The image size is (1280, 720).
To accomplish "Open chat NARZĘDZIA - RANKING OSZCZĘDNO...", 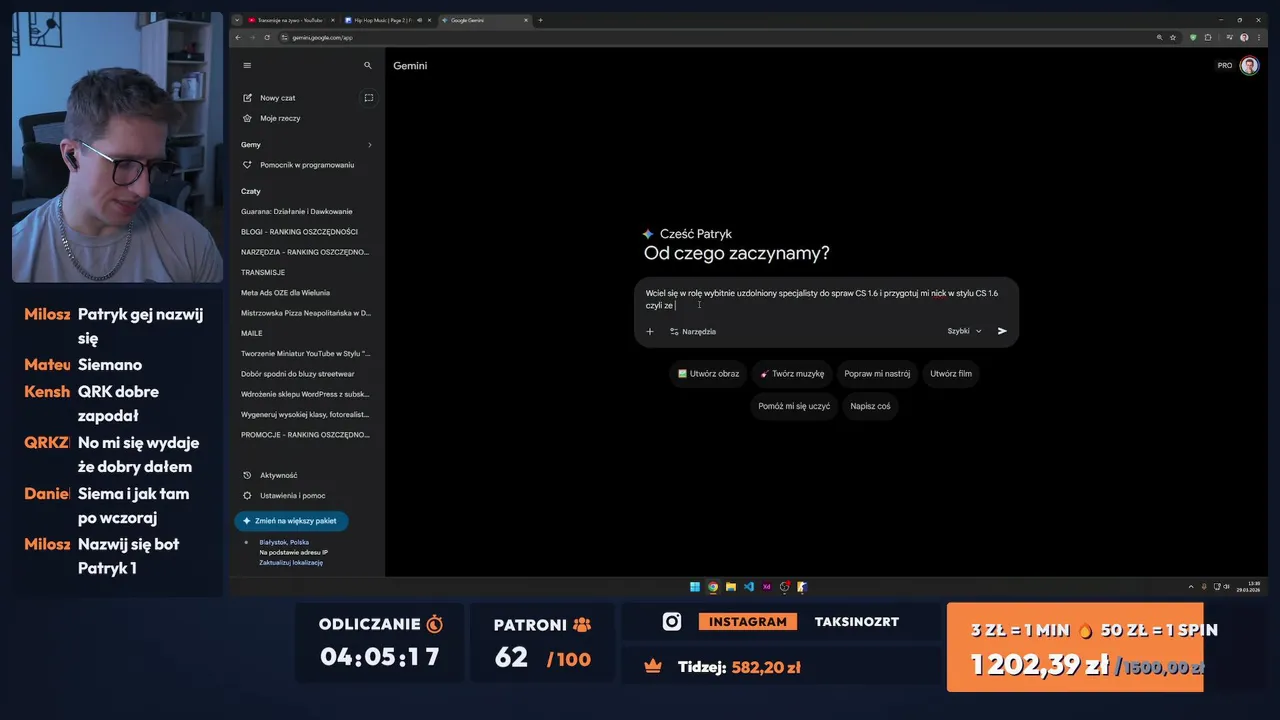I will pos(306,252).
